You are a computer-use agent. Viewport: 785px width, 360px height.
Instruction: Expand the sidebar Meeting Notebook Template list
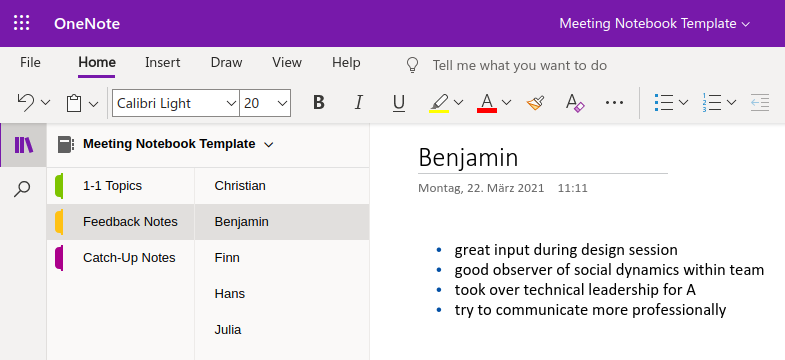point(269,145)
